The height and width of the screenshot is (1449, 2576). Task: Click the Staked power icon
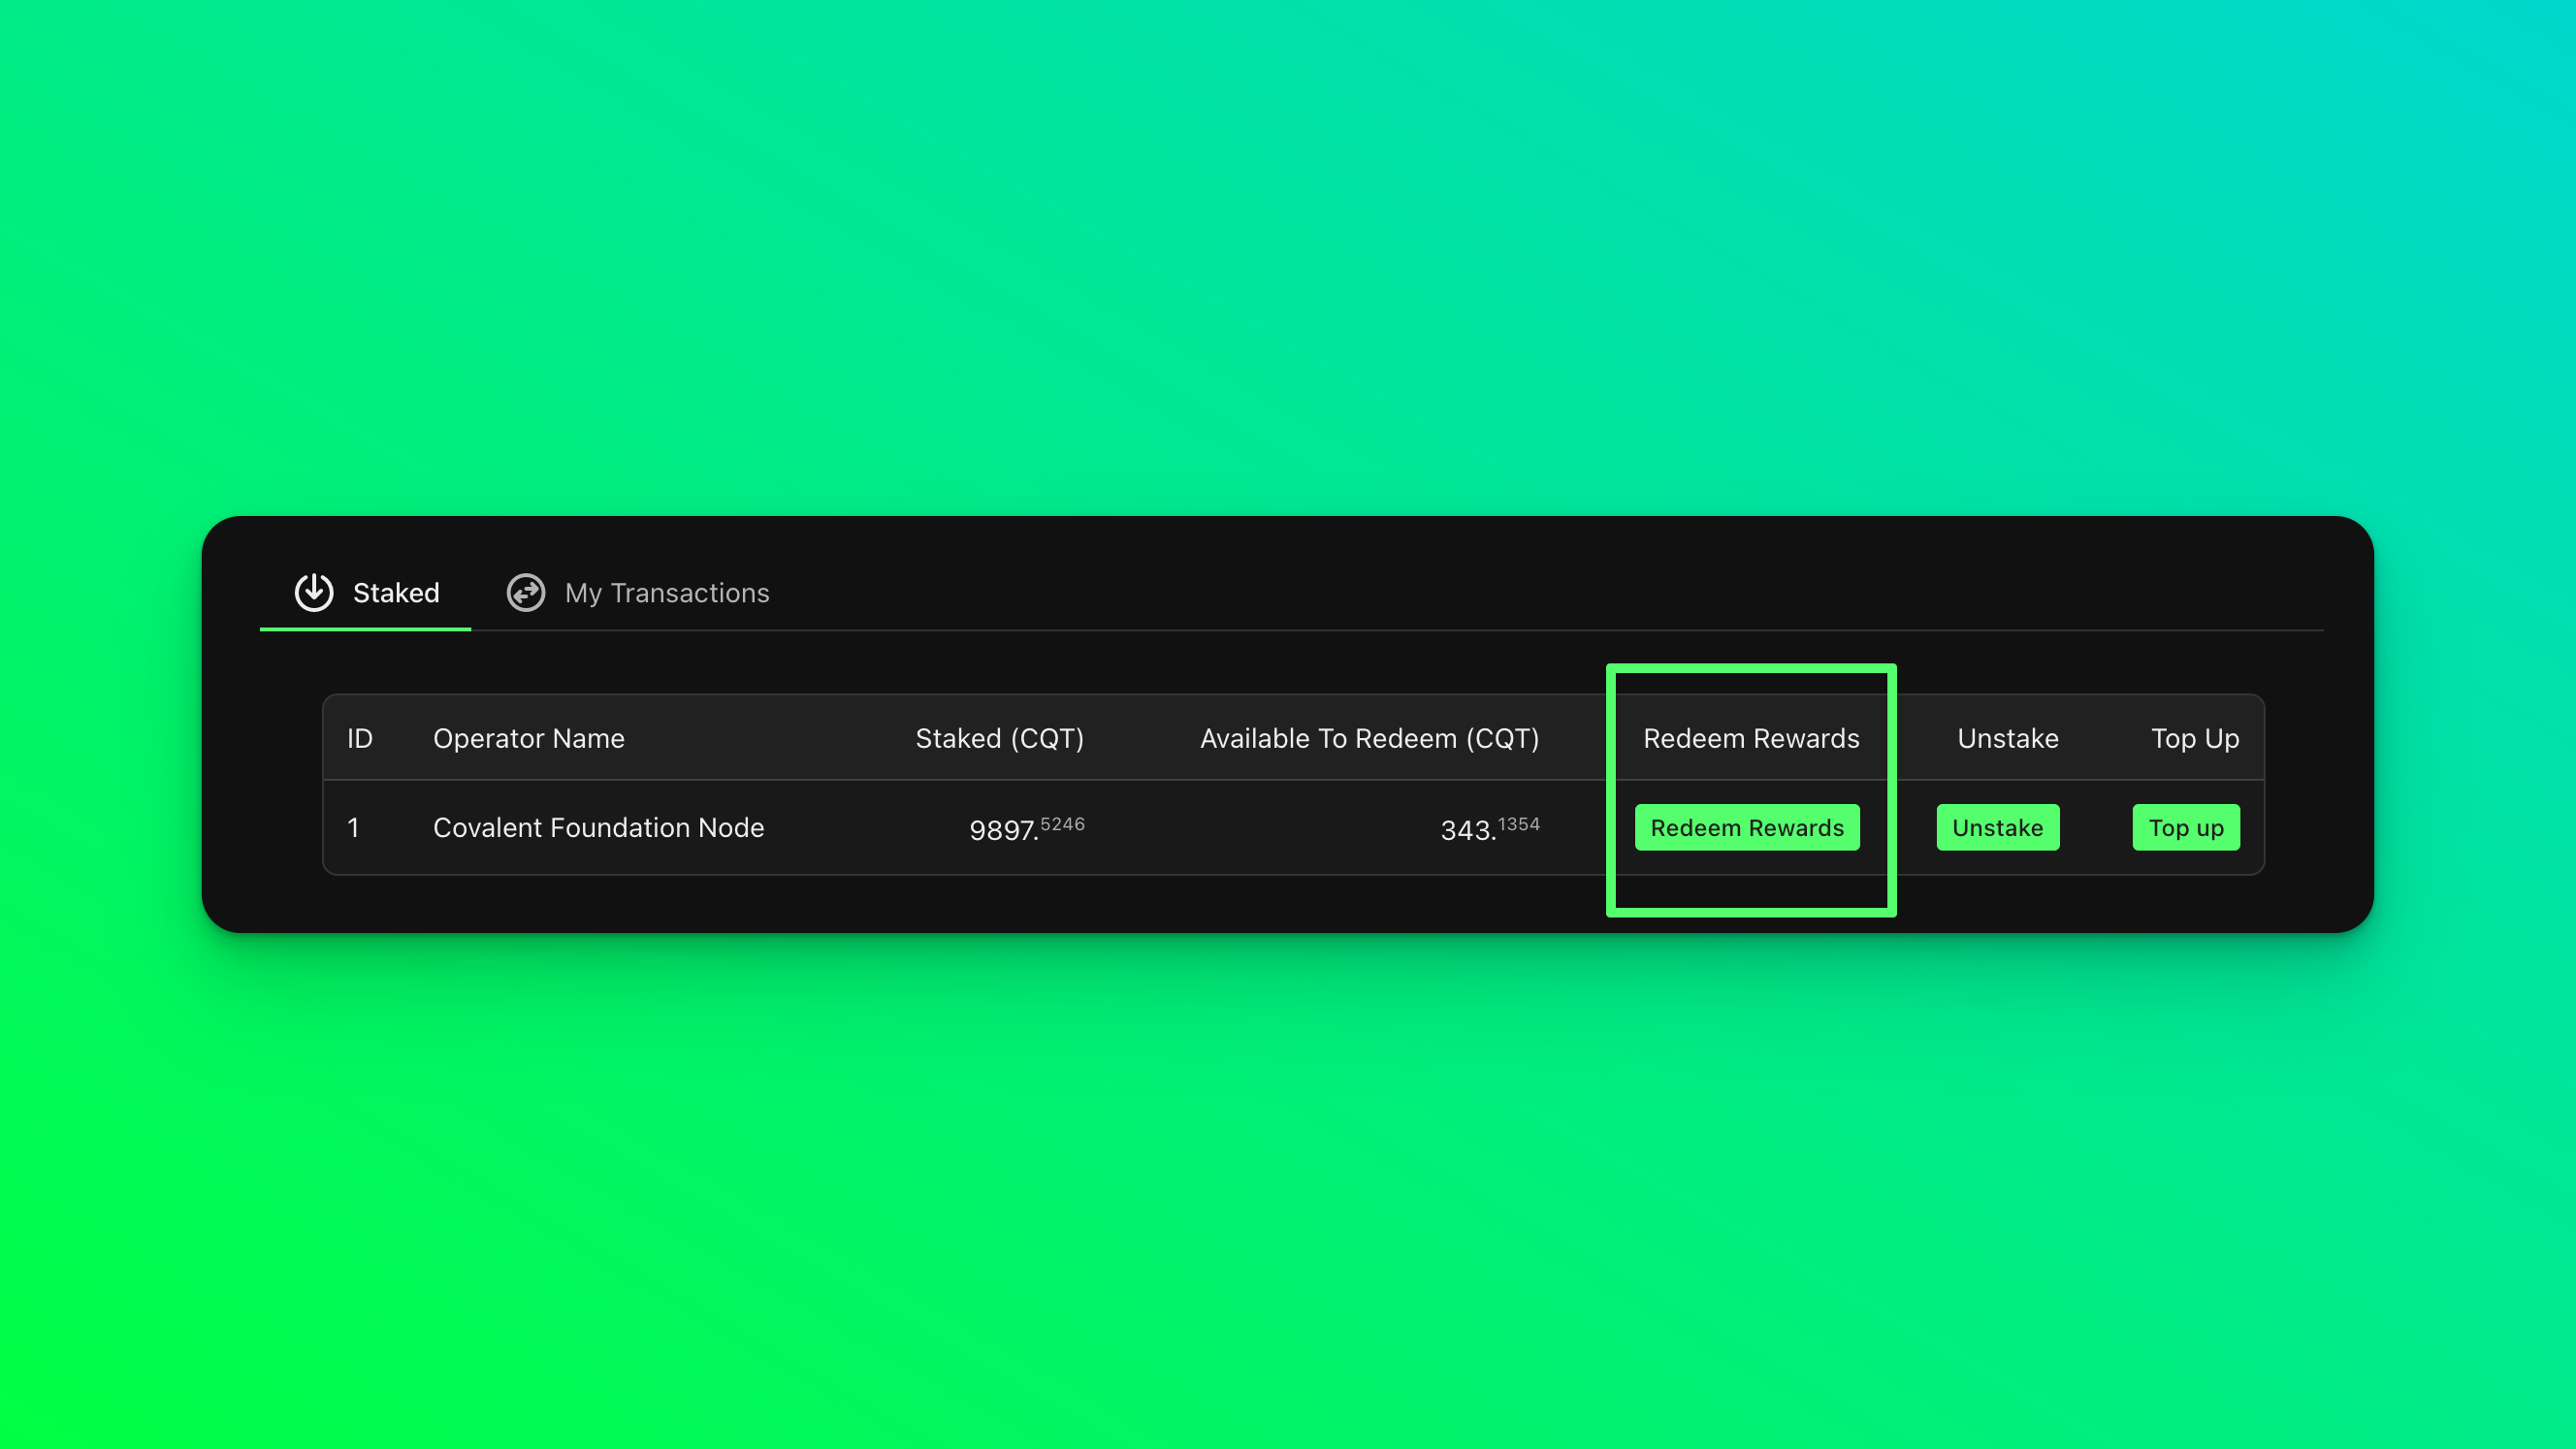[314, 592]
